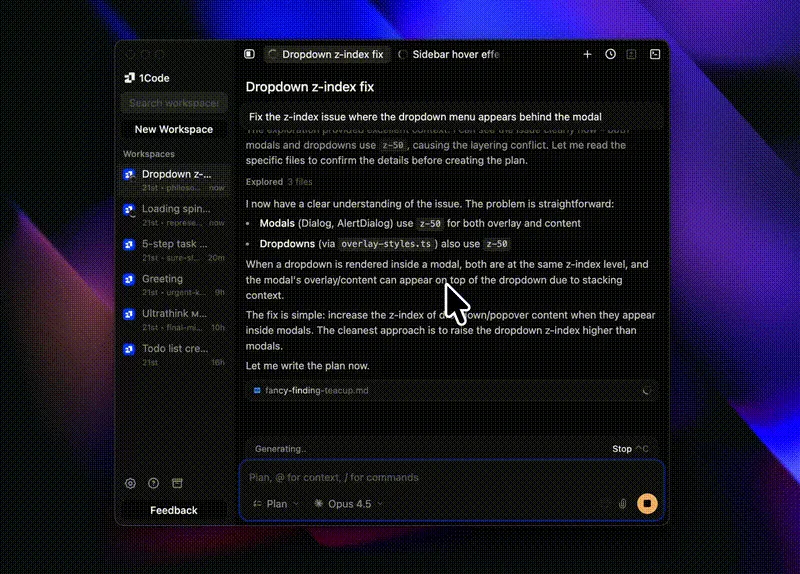Image resolution: width=800 pixels, height=574 pixels.
Task: Click the New Workspace button
Action: pyautogui.click(x=174, y=129)
